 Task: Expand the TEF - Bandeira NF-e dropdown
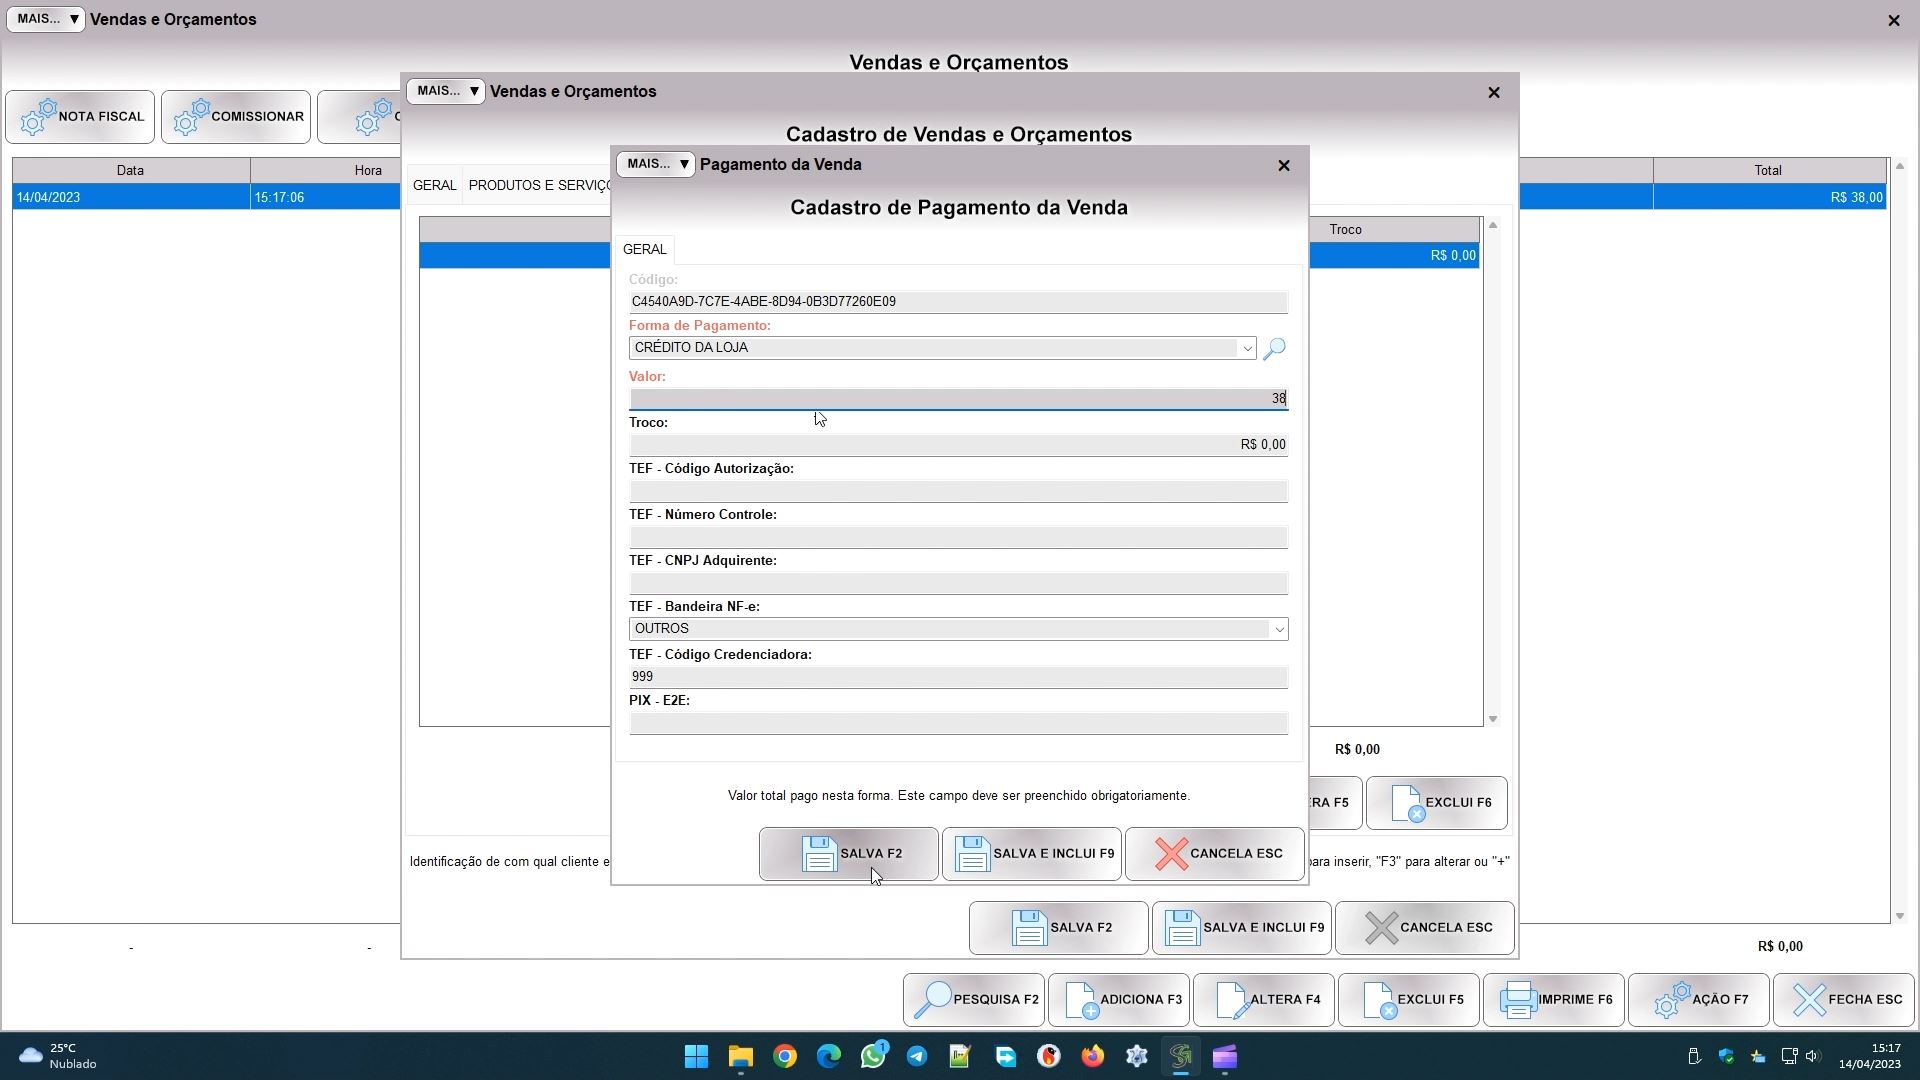(x=1278, y=629)
